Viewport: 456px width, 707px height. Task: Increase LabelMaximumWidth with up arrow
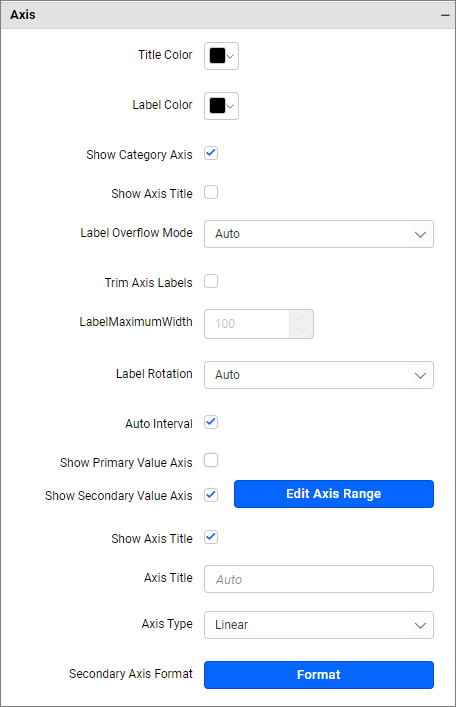pos(302,317)
